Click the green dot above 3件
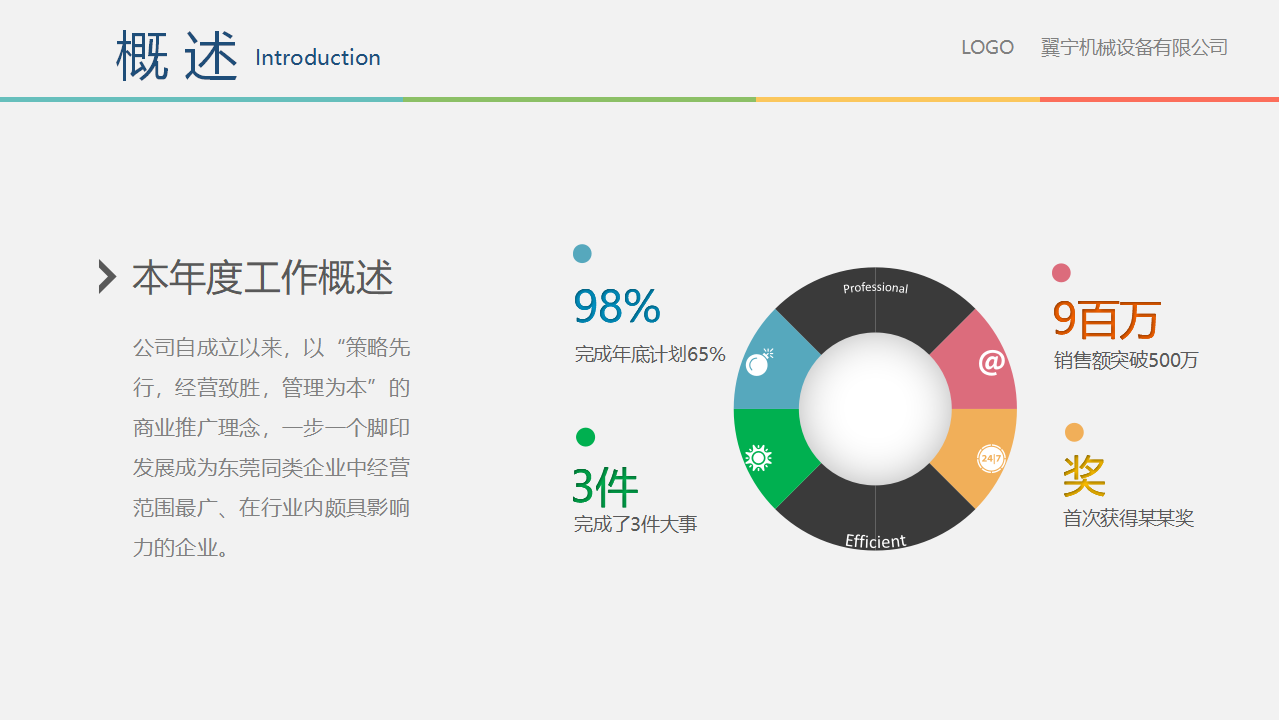The image size is (1279, 720). tap(586, 437)
